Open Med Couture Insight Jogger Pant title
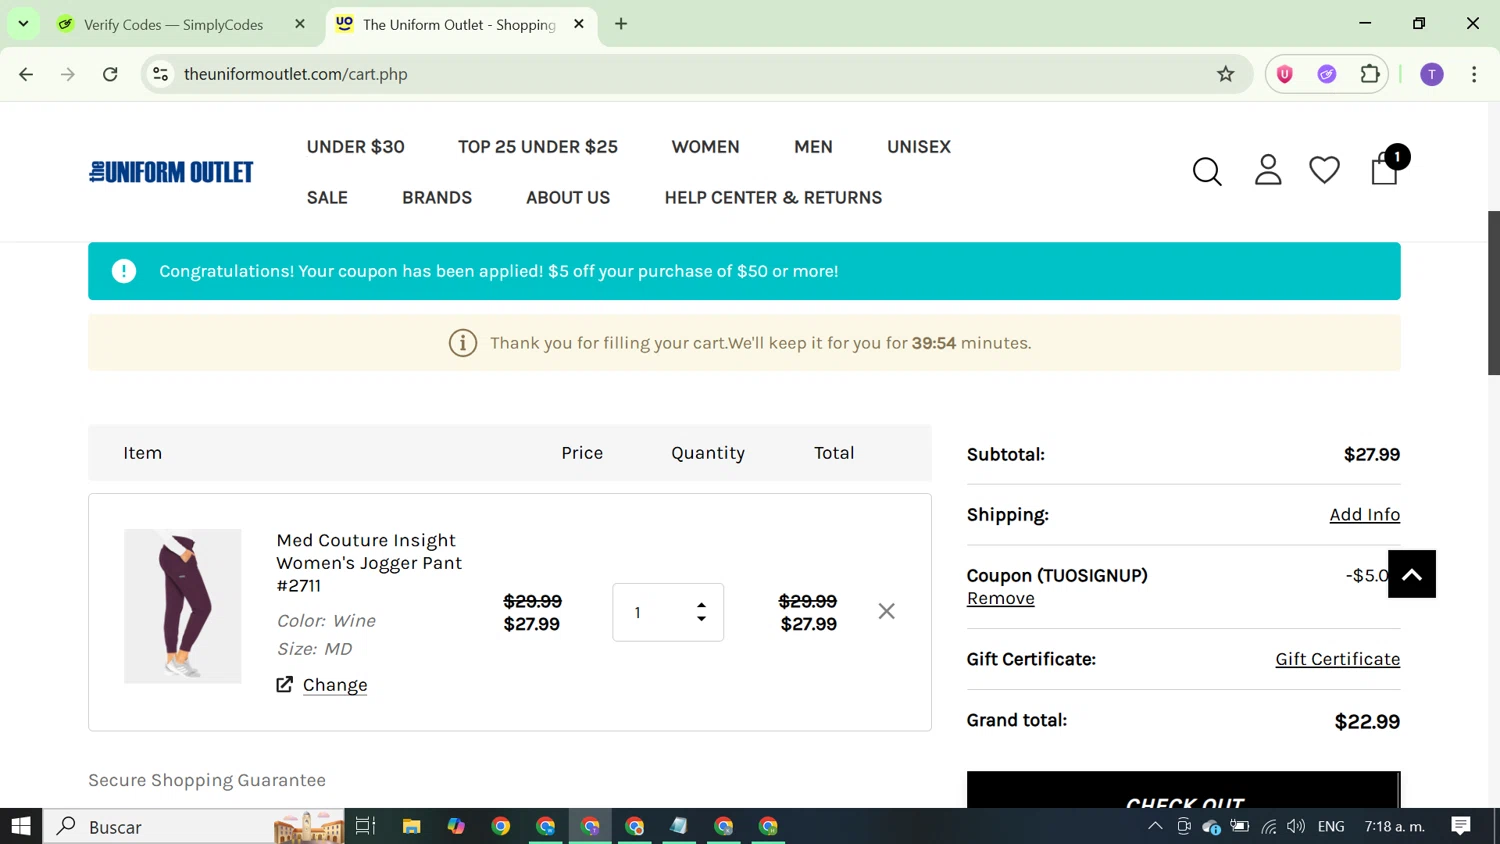 (369, 562)
